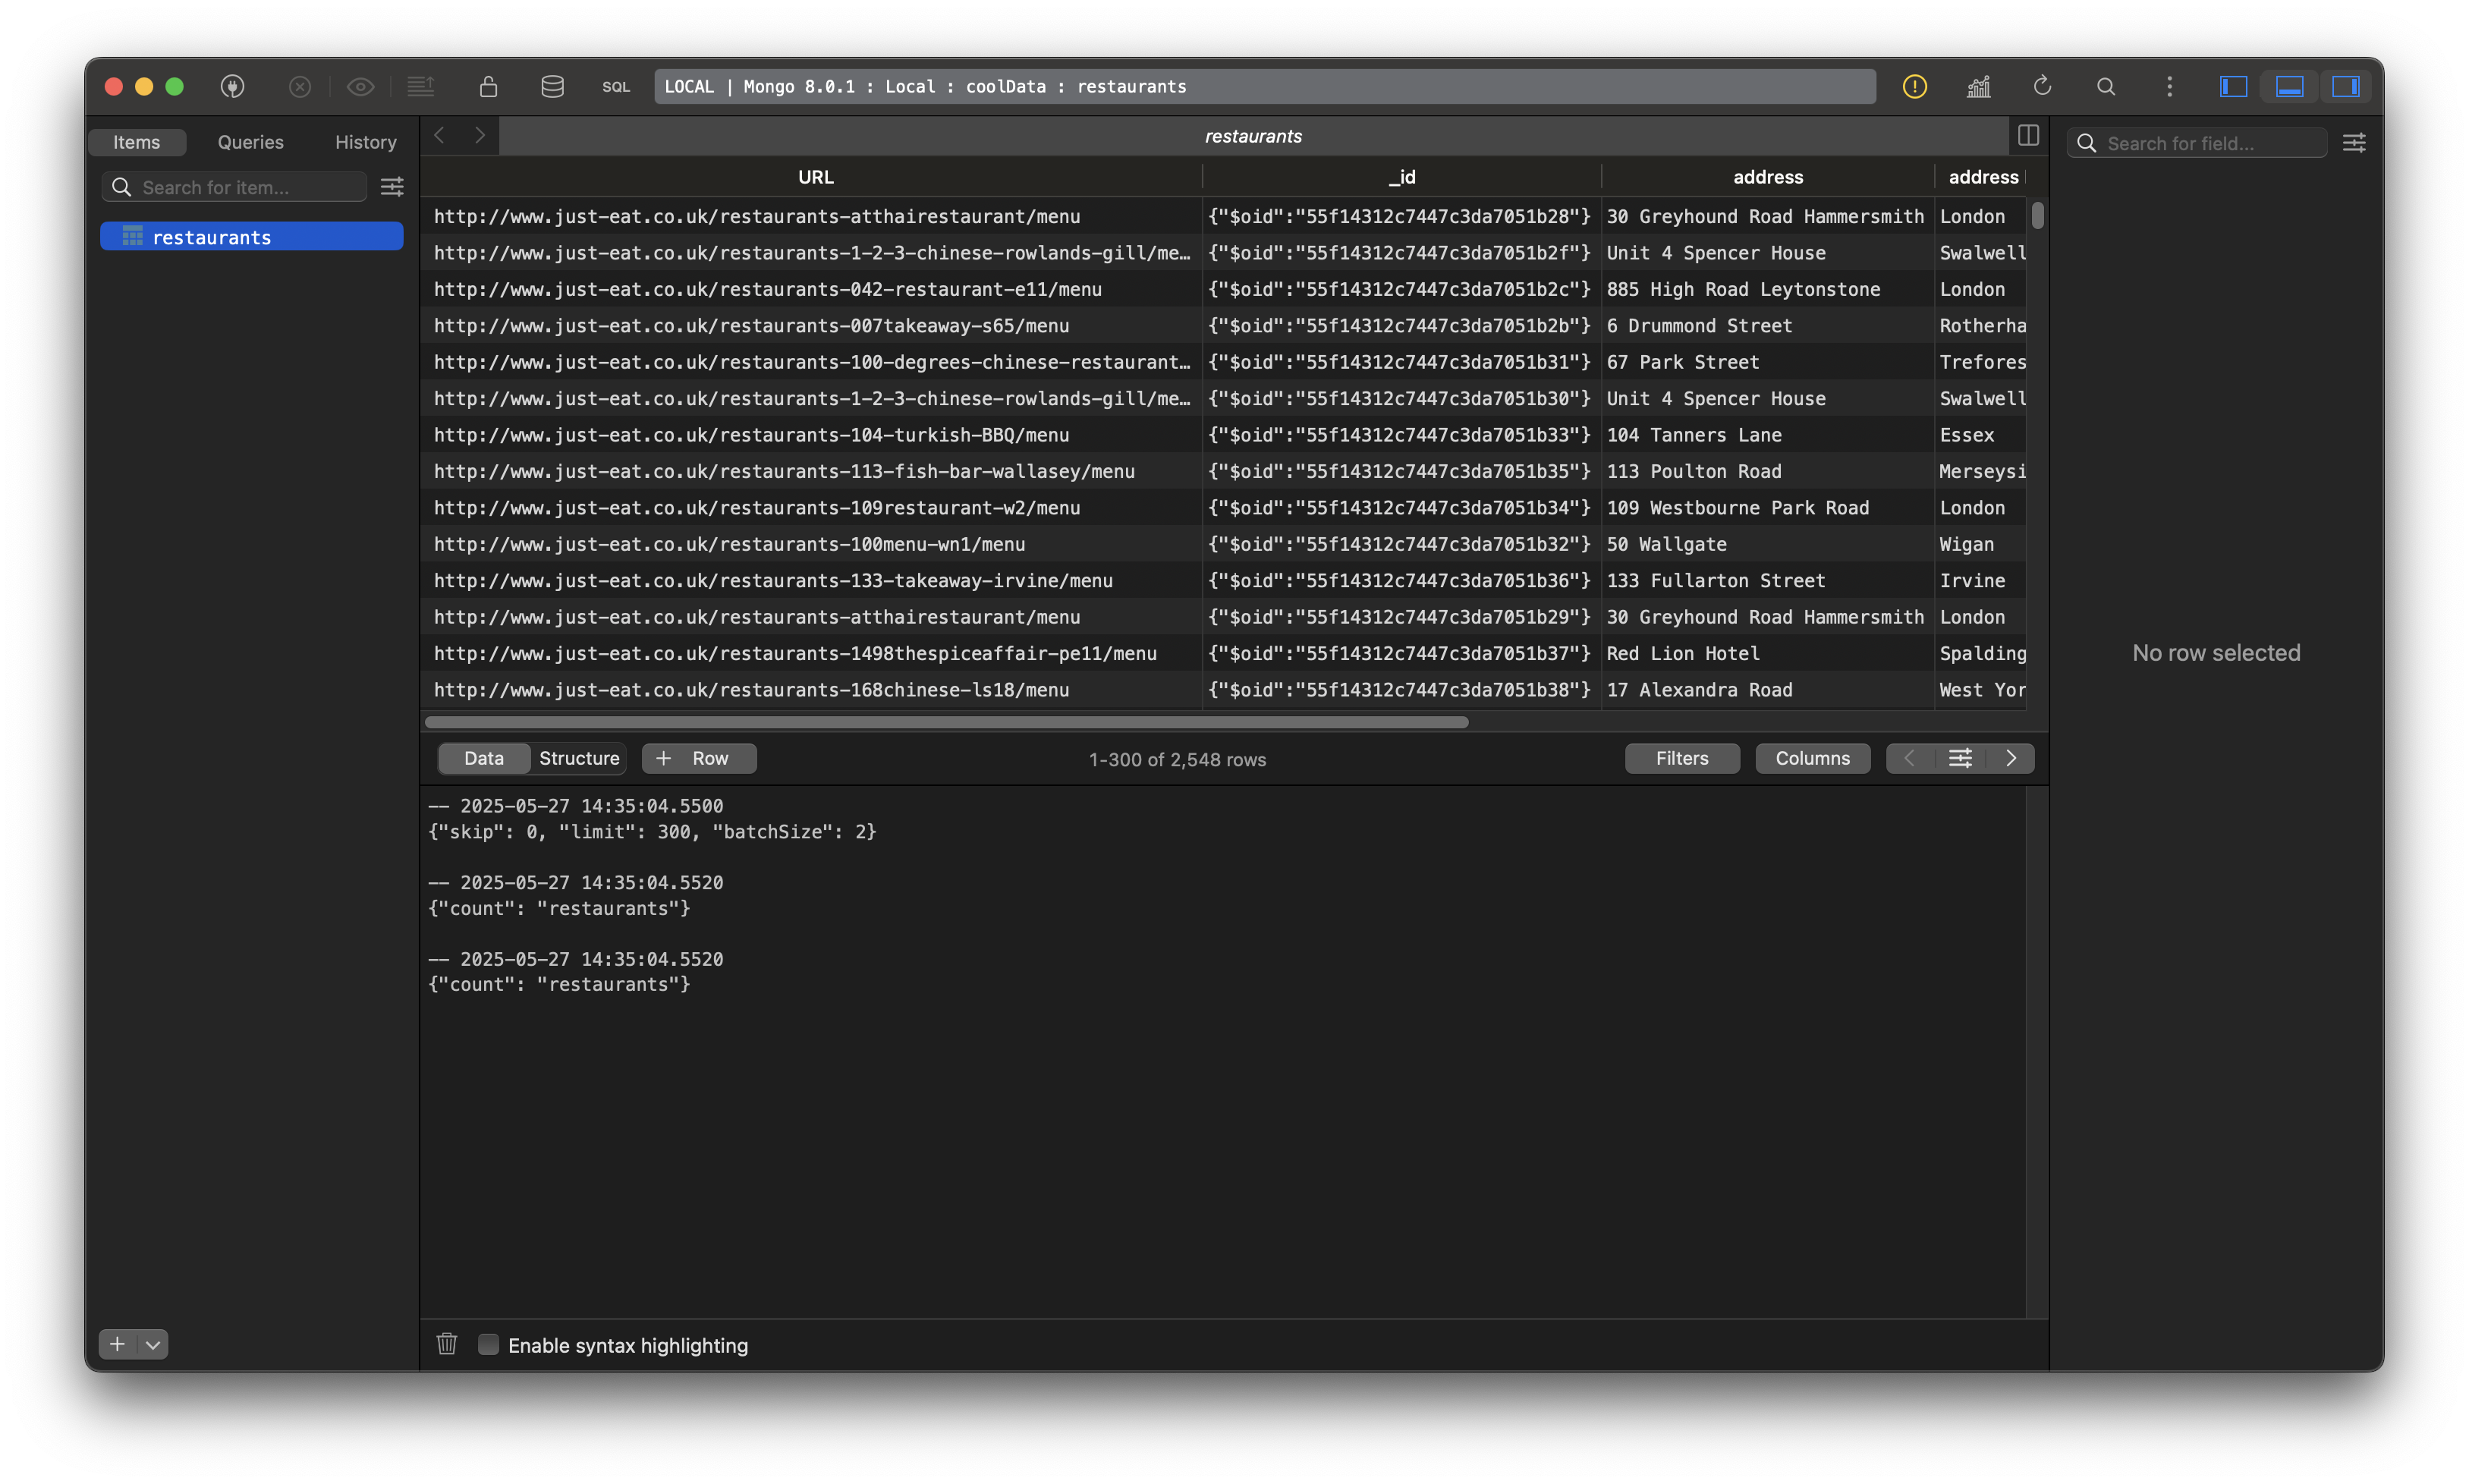The height and width of the screenshot is (1484, 2469).
Task: Open the vertical three-dot more menu
Action: tap(2169, 87)
